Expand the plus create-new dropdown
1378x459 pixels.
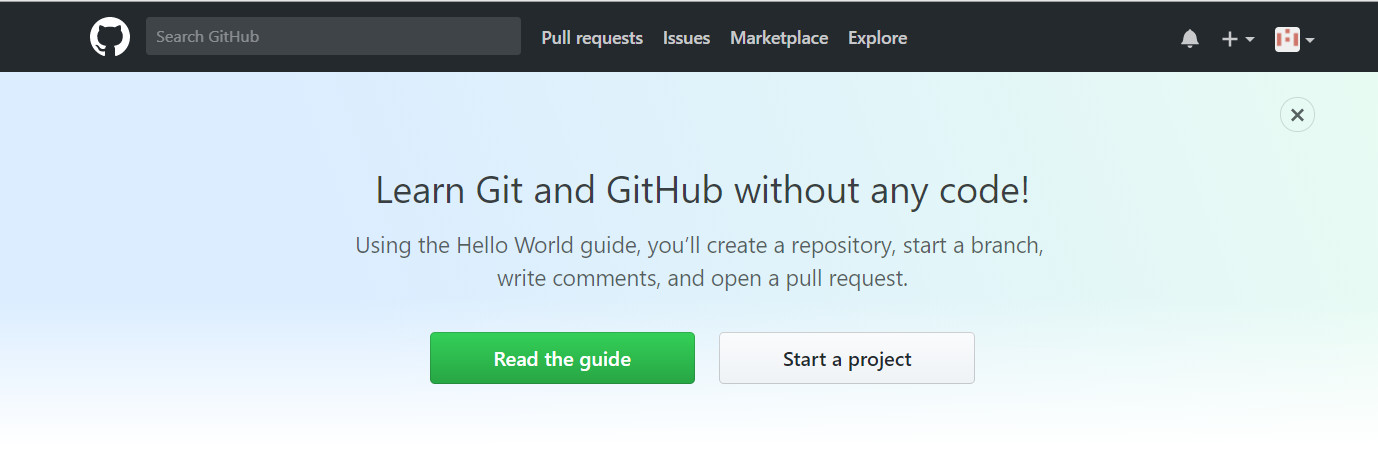point(1238,39)
